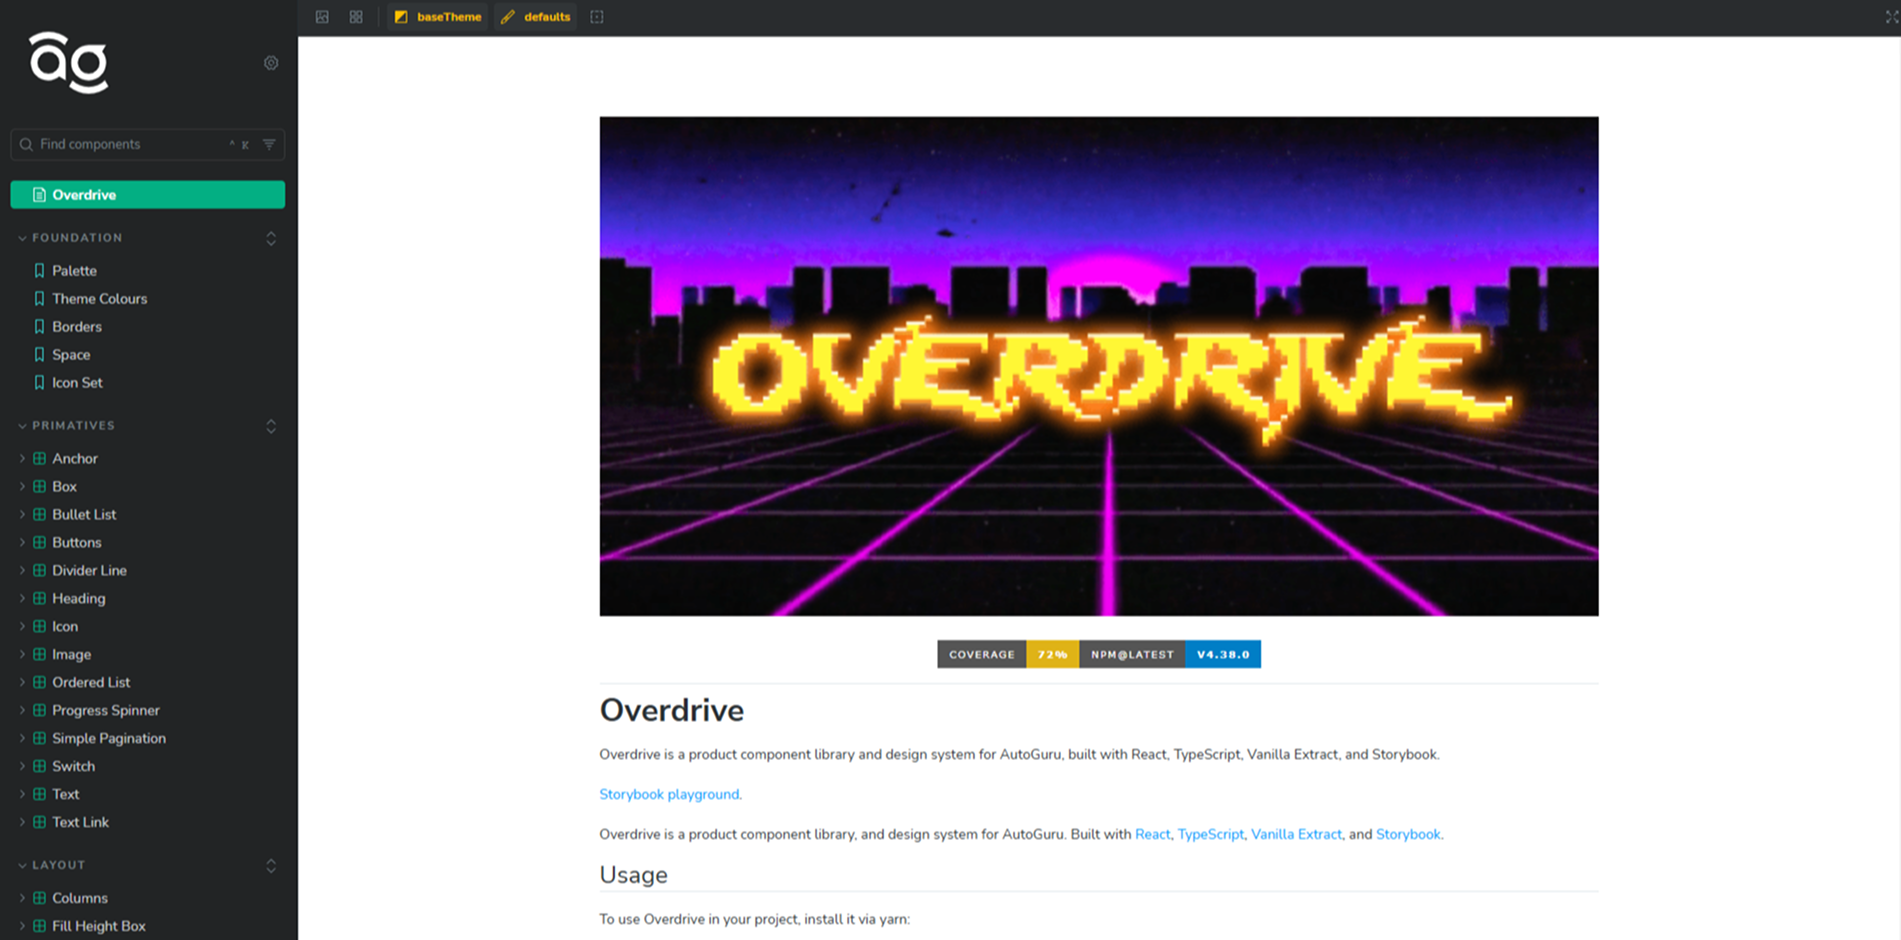The image size is (1901, 940).
Task: Open the Theme Colours entry
Action: point(99,299)
